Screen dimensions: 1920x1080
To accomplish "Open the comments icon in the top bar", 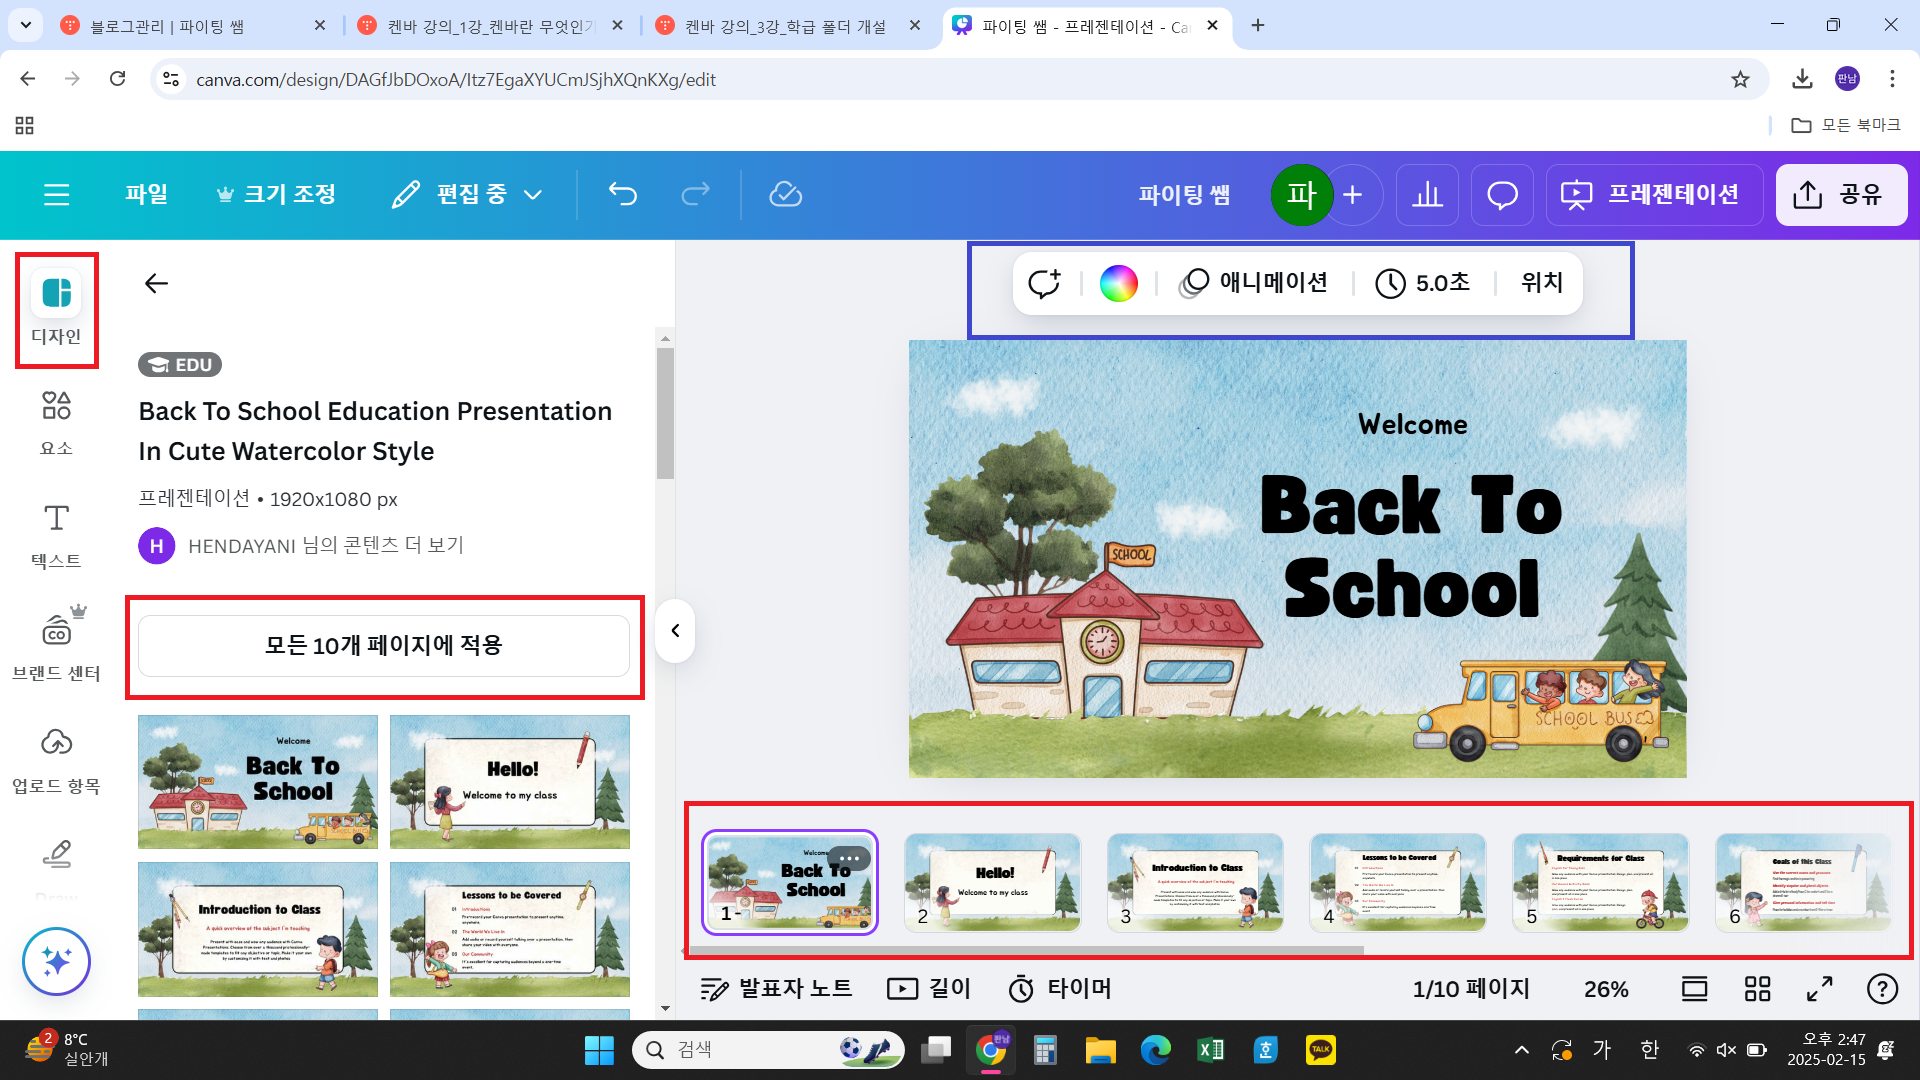I will (1501, 194).
